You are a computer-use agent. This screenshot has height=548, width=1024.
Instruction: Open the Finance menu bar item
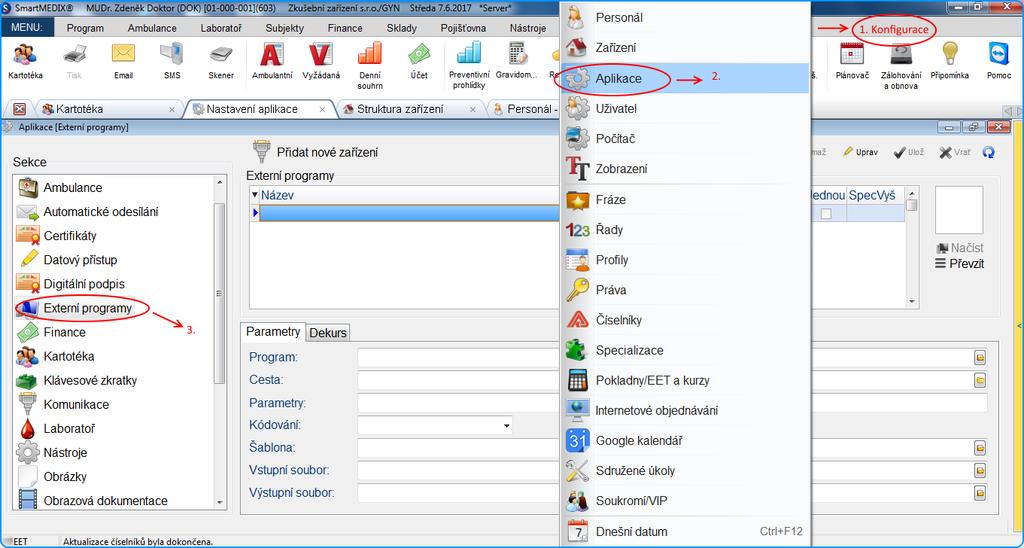(345, 28)
